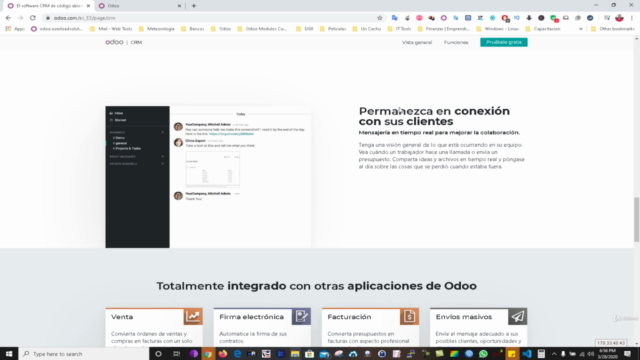Expand the Odoo Modulos Co... bookmark folder
The width and height of the screenshot is (640, 360).
coord(262,29)
